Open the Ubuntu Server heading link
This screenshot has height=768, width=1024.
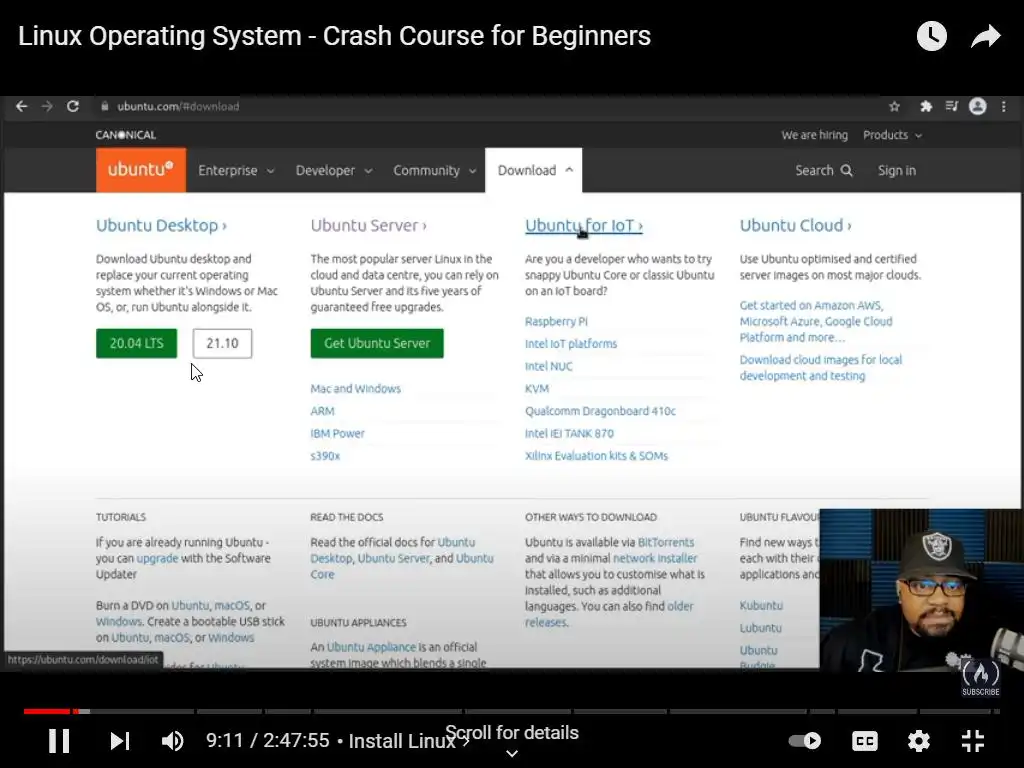tap(368, 225)
